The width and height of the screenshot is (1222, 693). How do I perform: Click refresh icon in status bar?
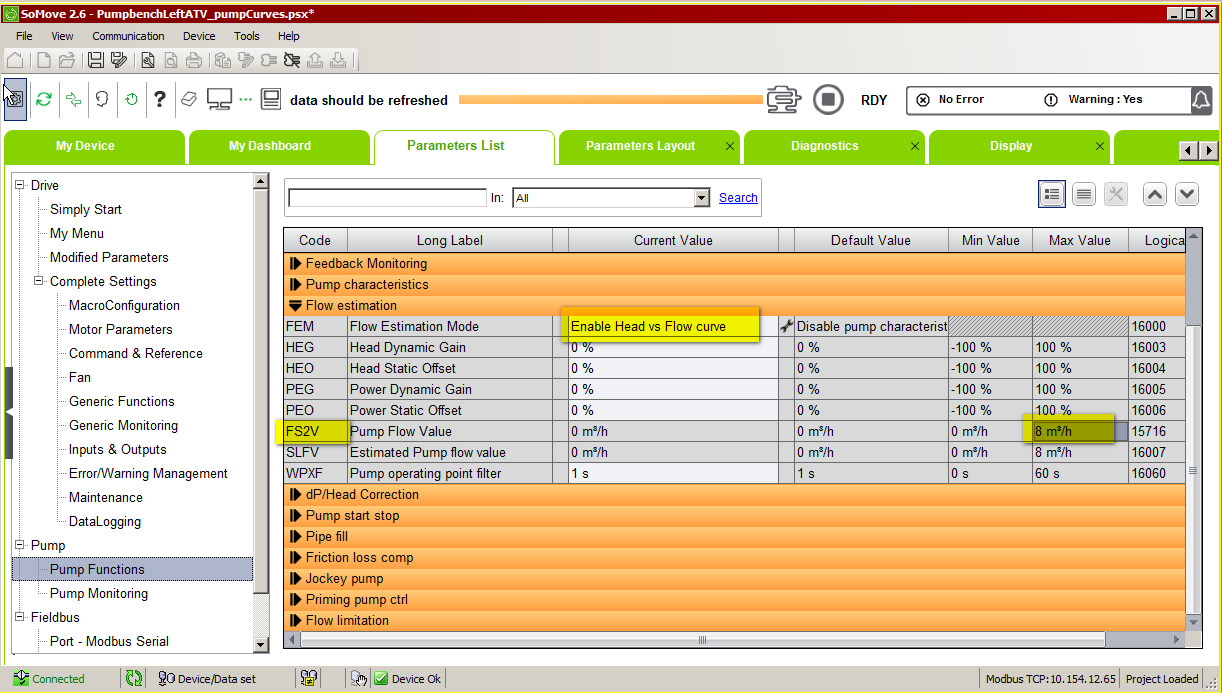[133, 678]
